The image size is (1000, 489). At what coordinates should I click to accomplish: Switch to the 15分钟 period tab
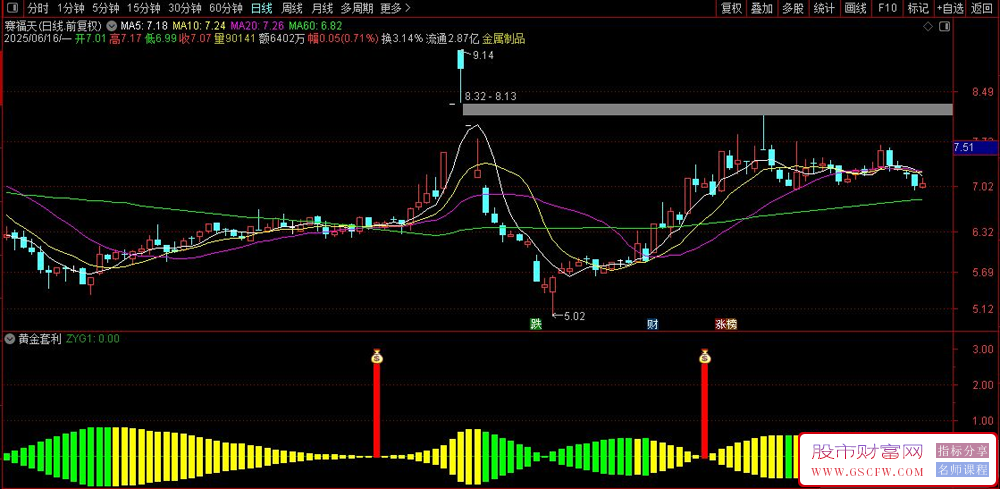pos(144,8)
